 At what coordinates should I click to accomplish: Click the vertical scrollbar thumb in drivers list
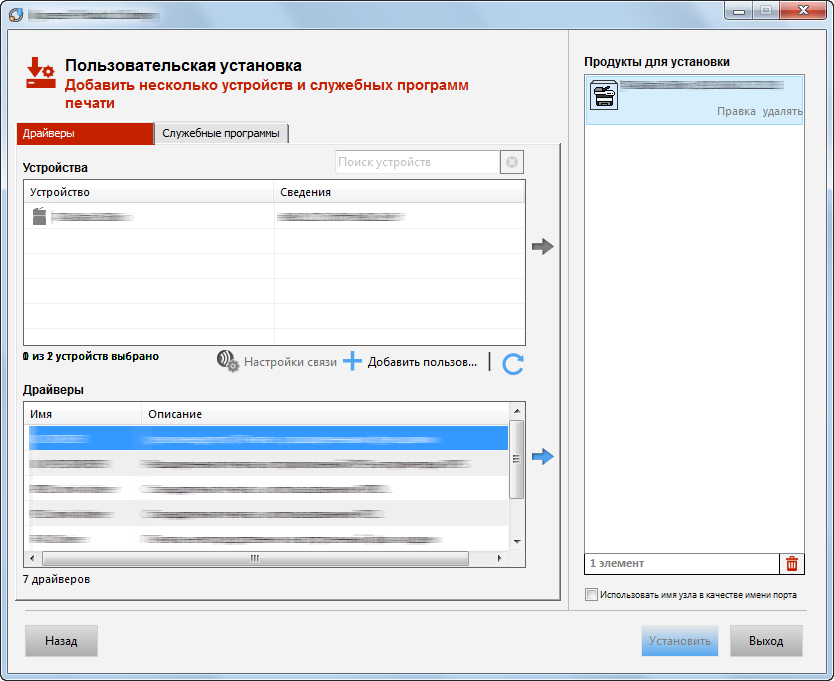point(516,459)
